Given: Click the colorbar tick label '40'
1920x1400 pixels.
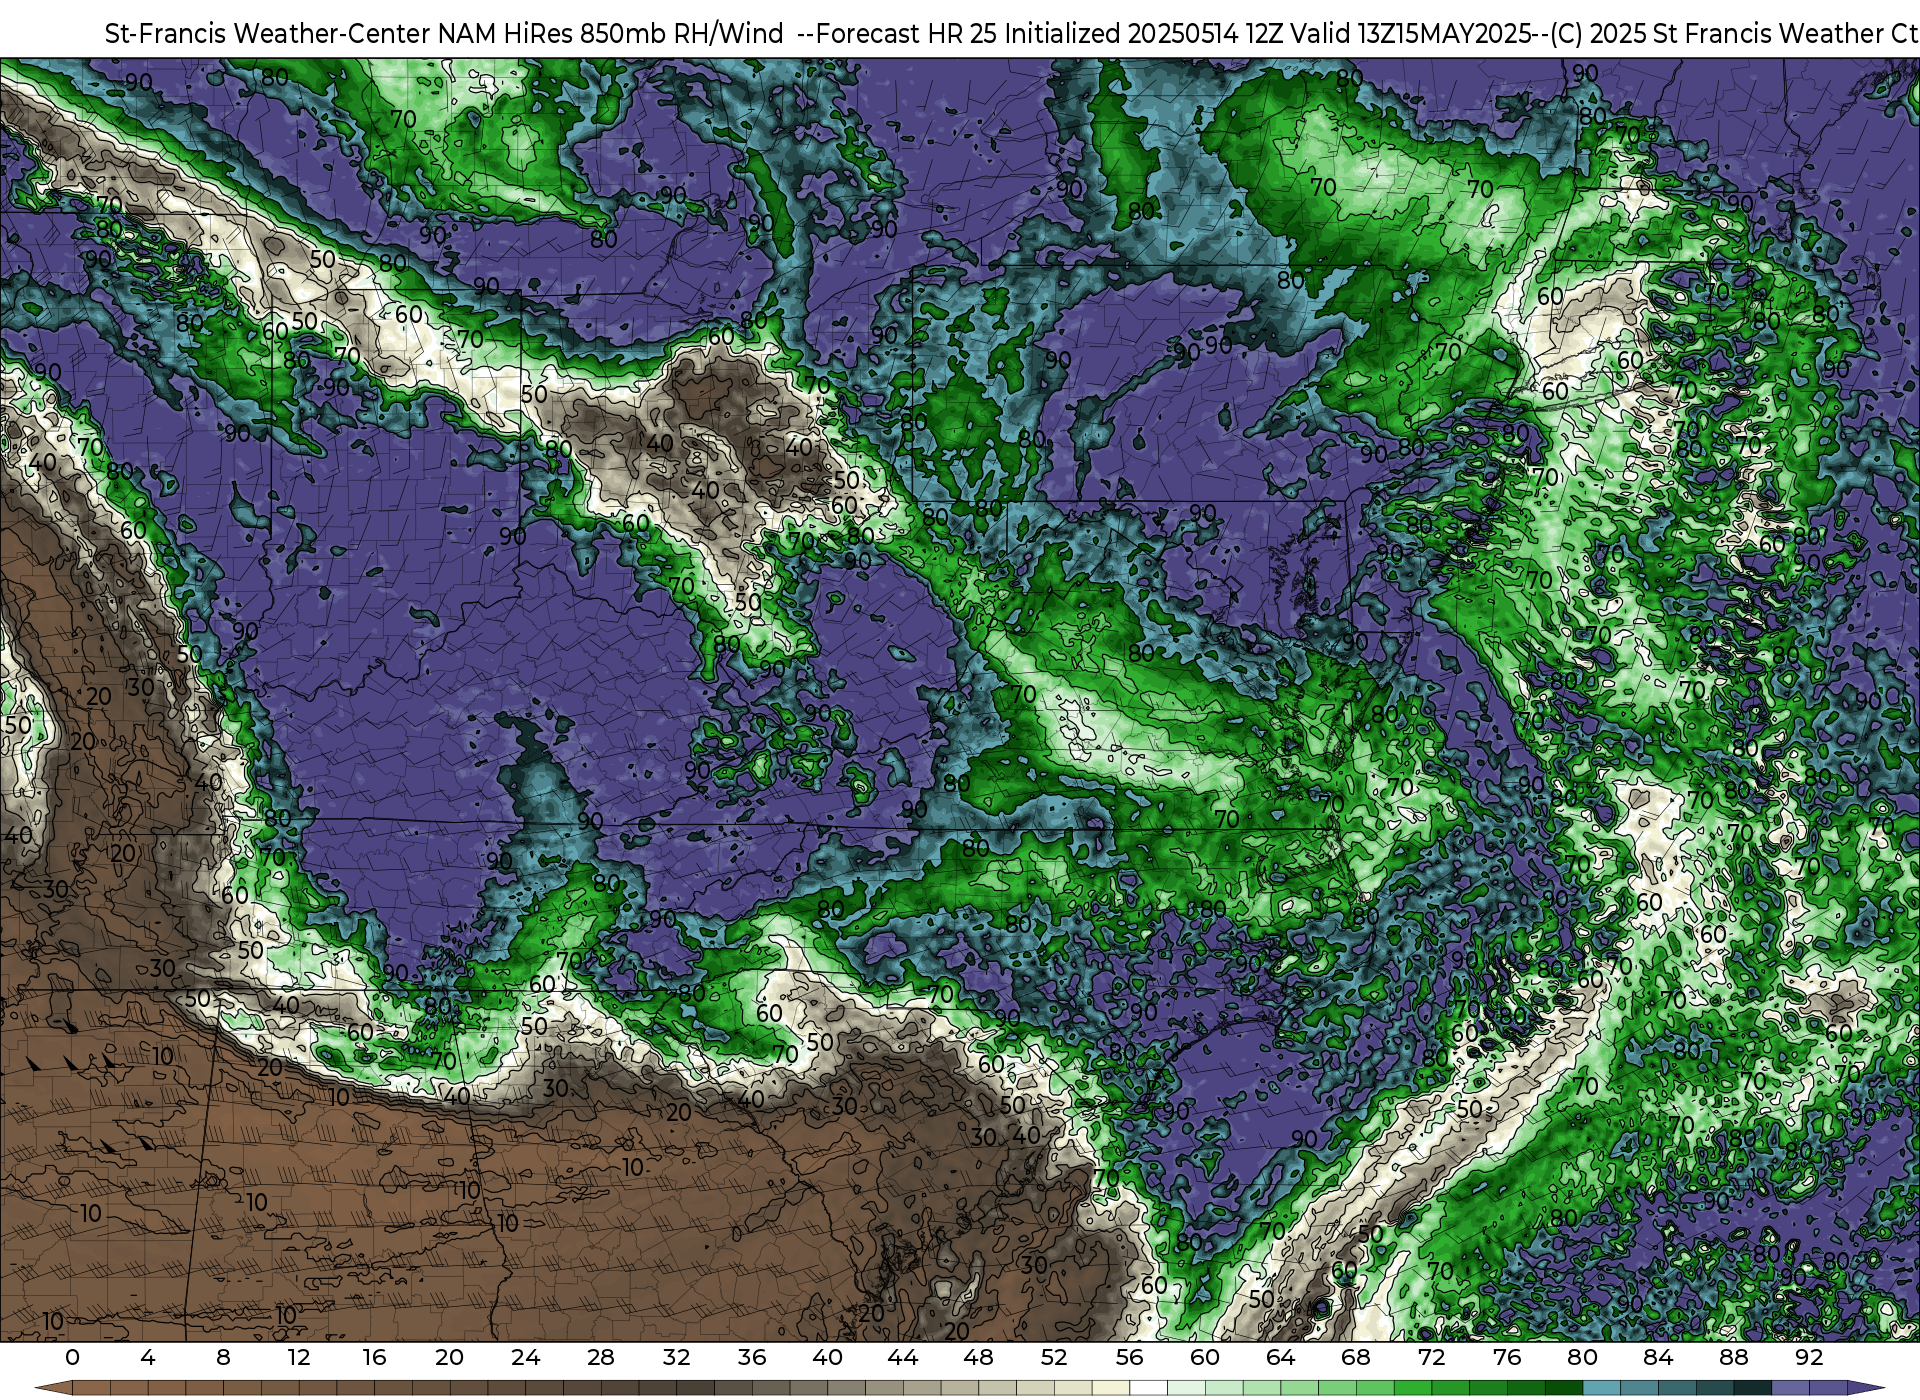Looking at the screenshot, I should tap(827, 1357).
